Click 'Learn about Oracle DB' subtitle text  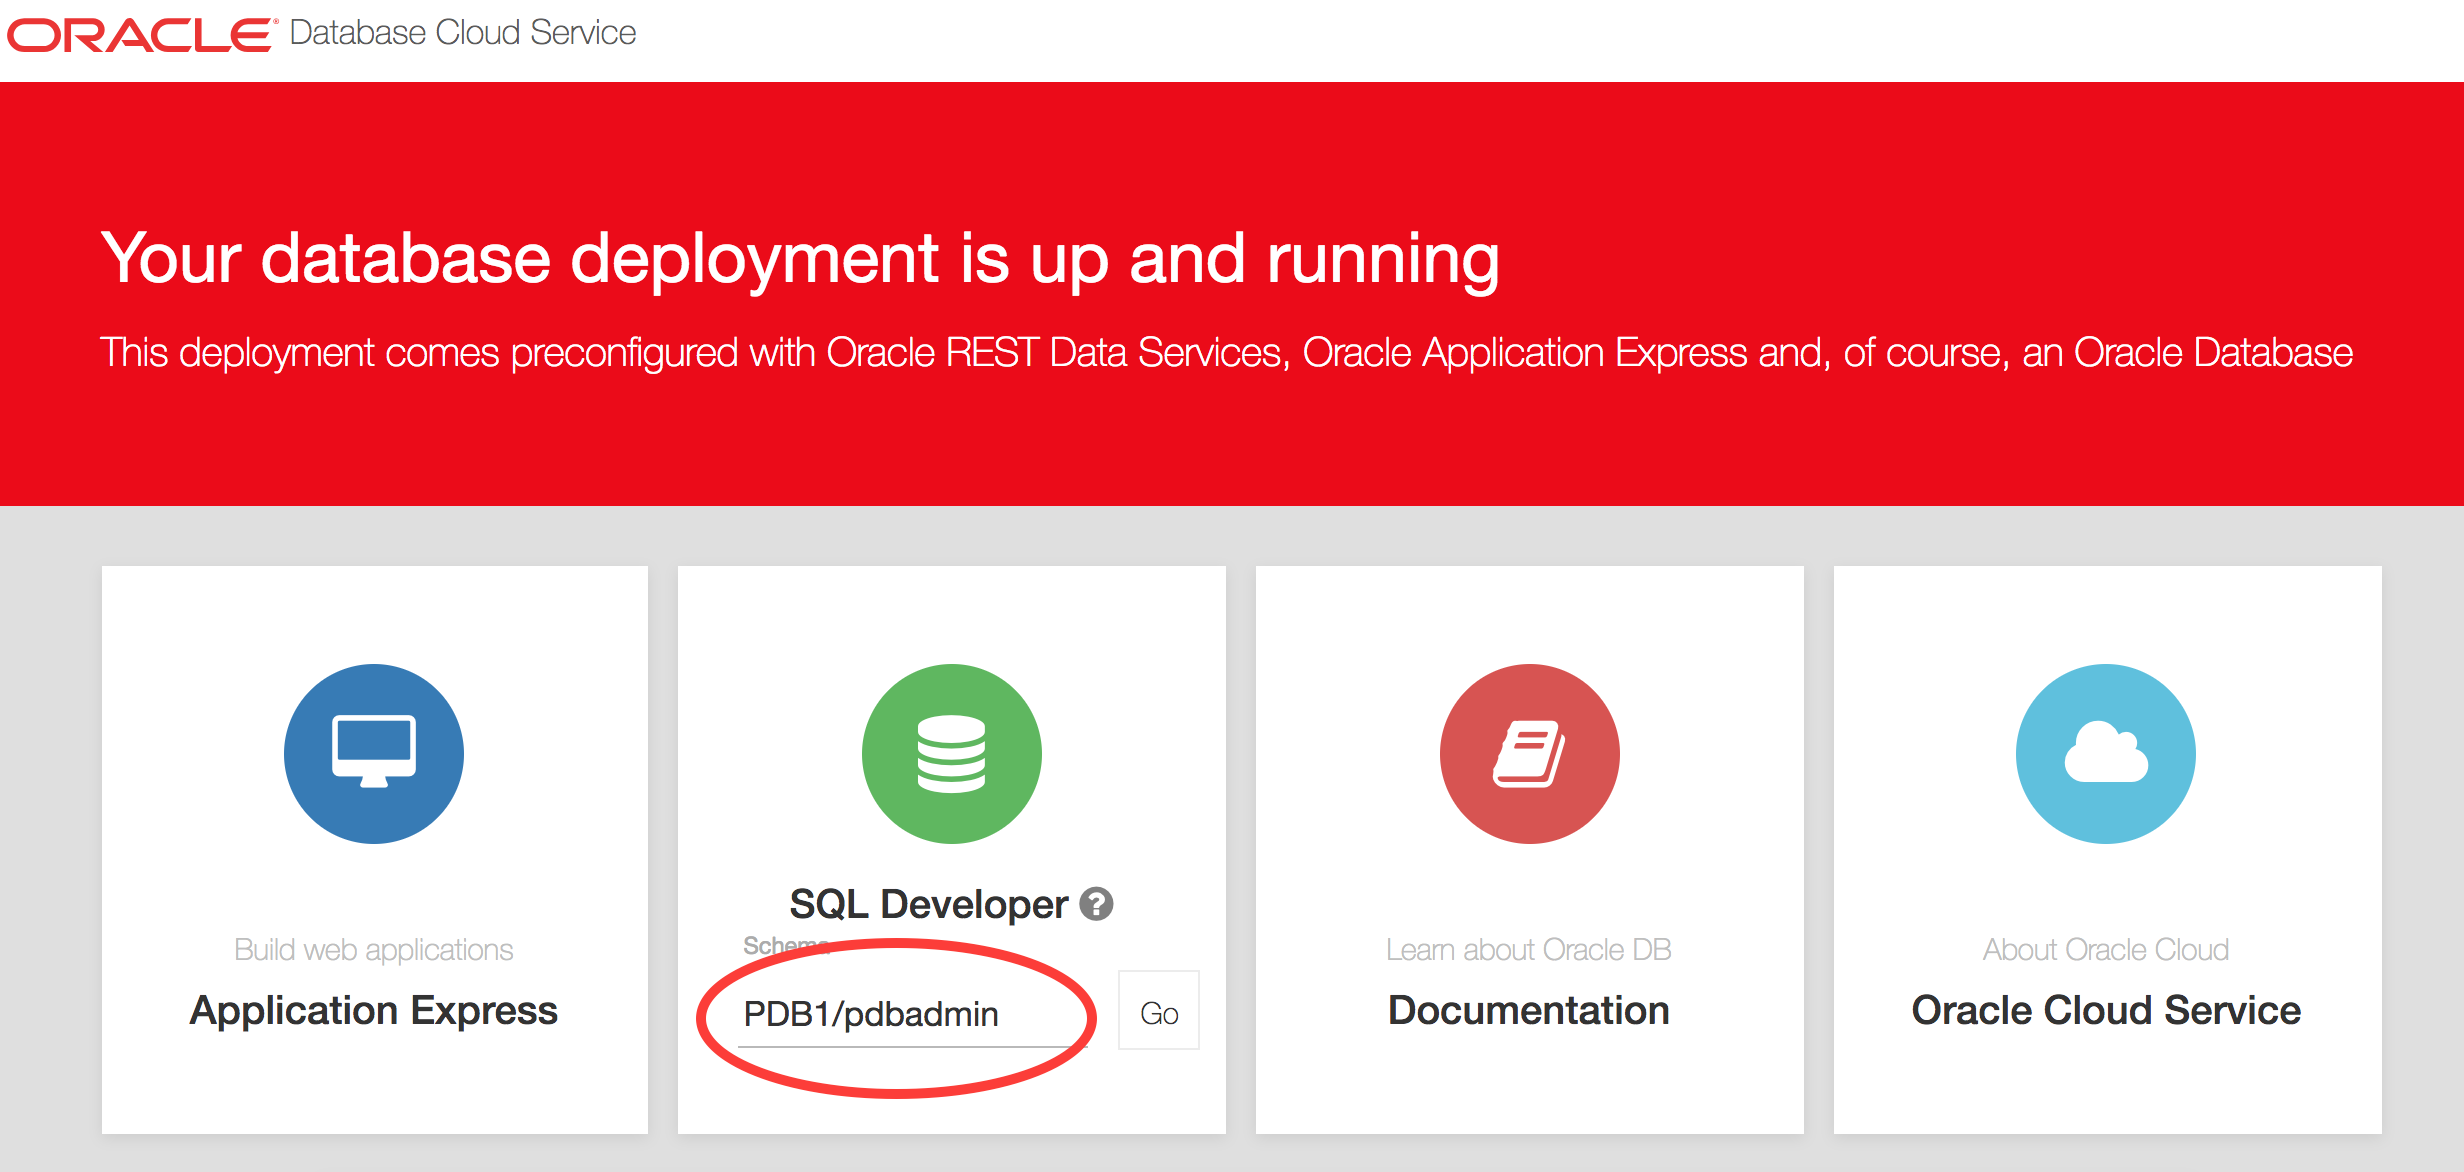(1528, 949)
